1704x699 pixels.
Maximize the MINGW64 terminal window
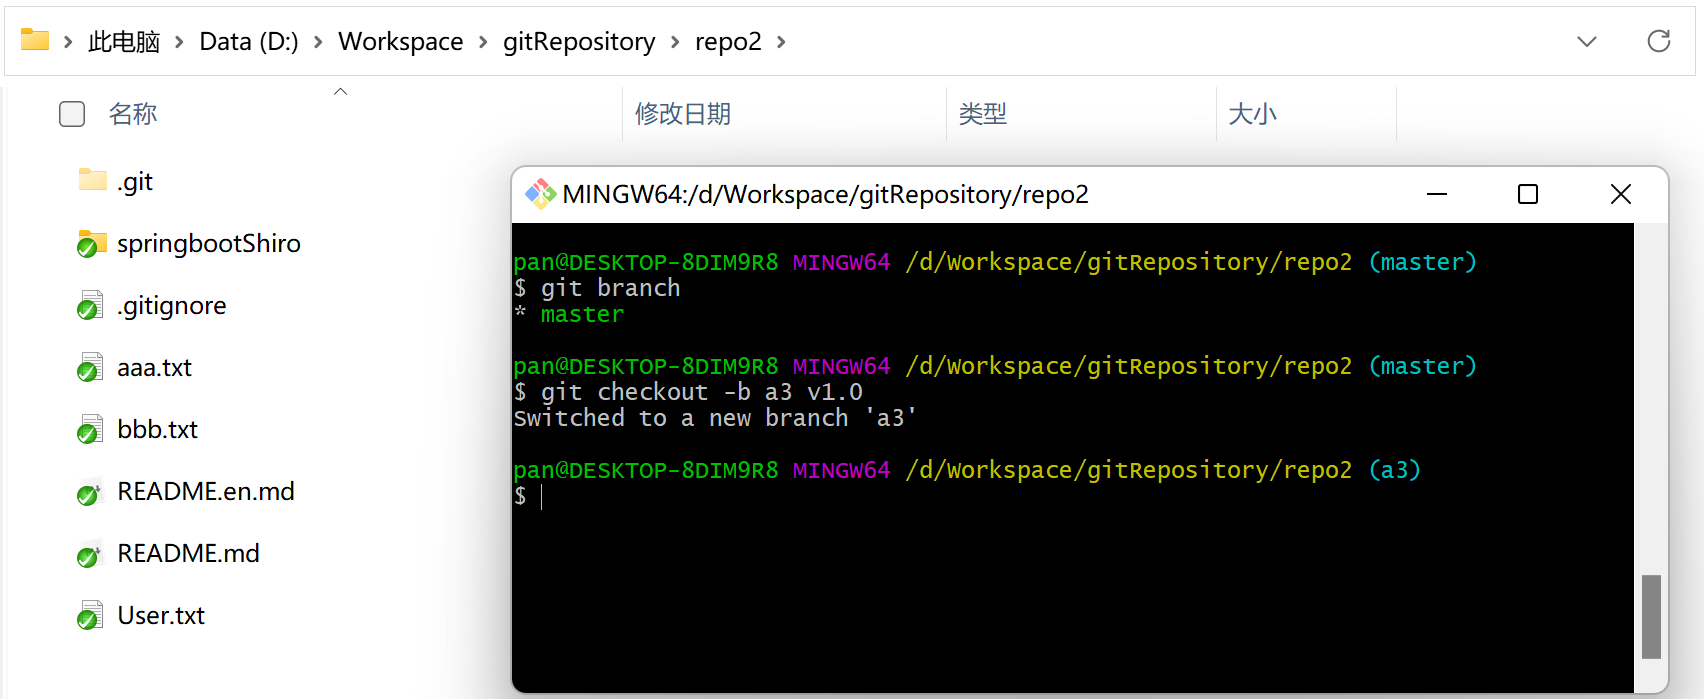click(x=1527, y=194)
